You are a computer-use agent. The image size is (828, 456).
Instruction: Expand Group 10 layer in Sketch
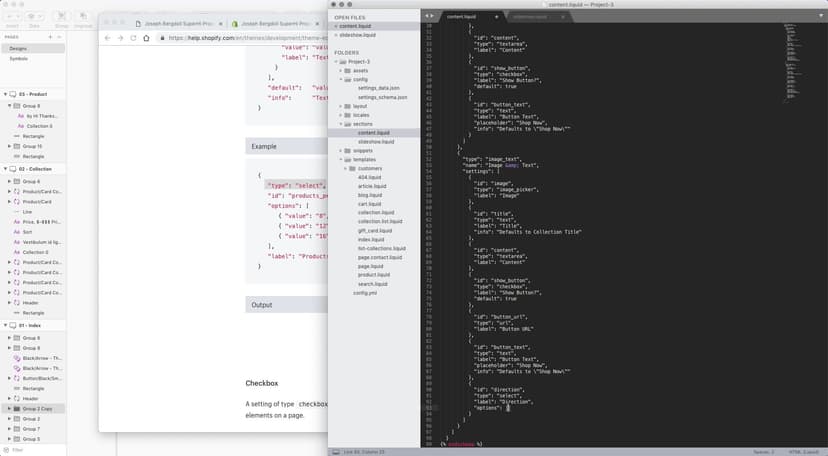9,146
